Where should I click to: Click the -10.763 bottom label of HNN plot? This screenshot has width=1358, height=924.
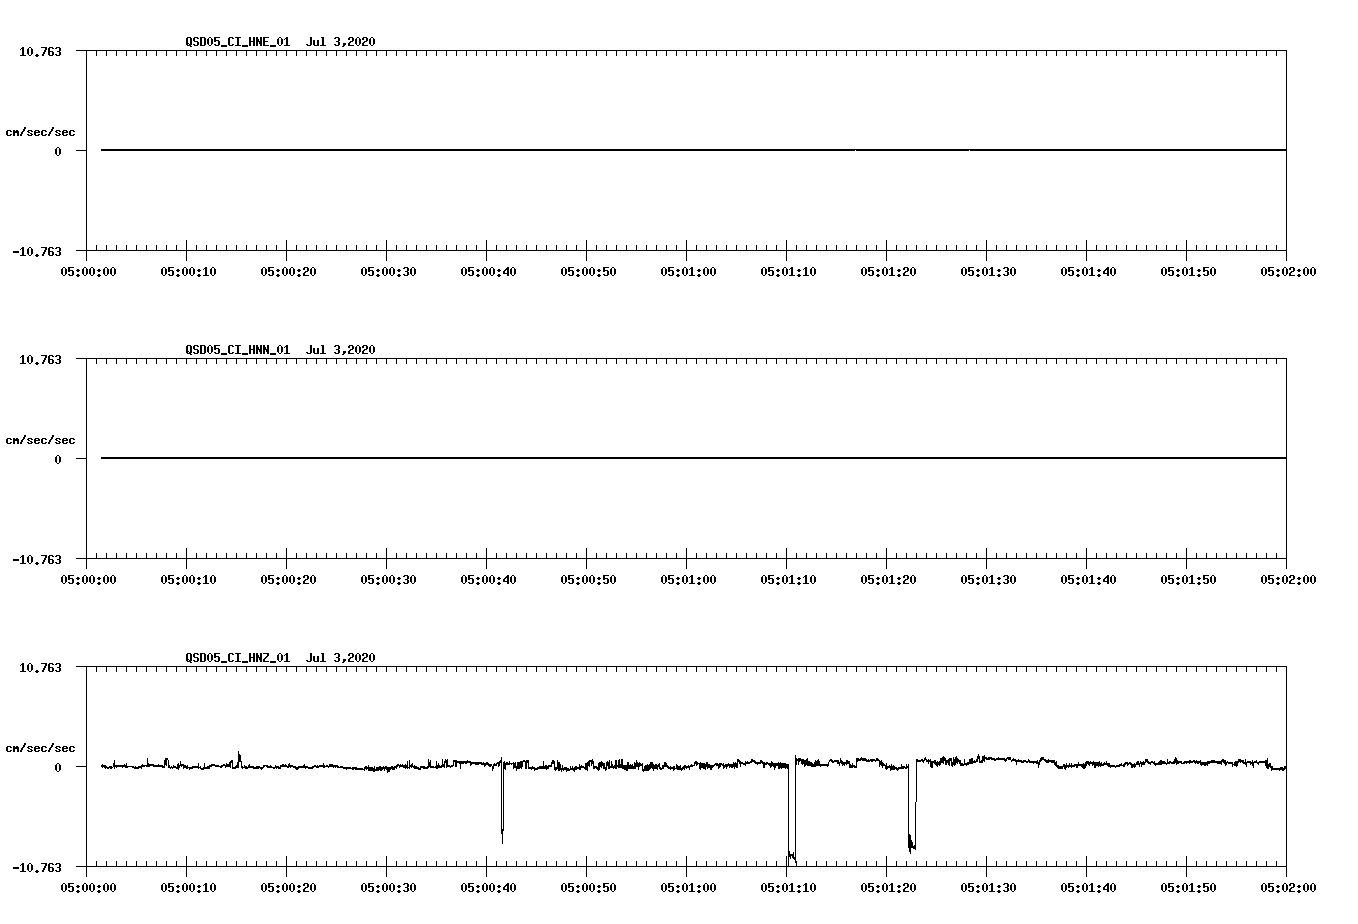click(x=37, y=559)
